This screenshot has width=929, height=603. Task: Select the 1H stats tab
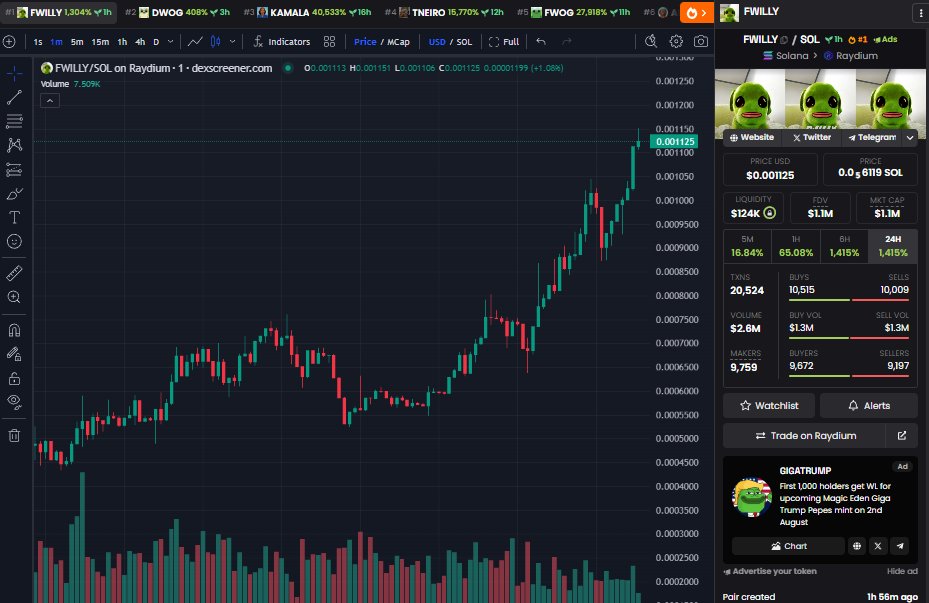(796, 246)
